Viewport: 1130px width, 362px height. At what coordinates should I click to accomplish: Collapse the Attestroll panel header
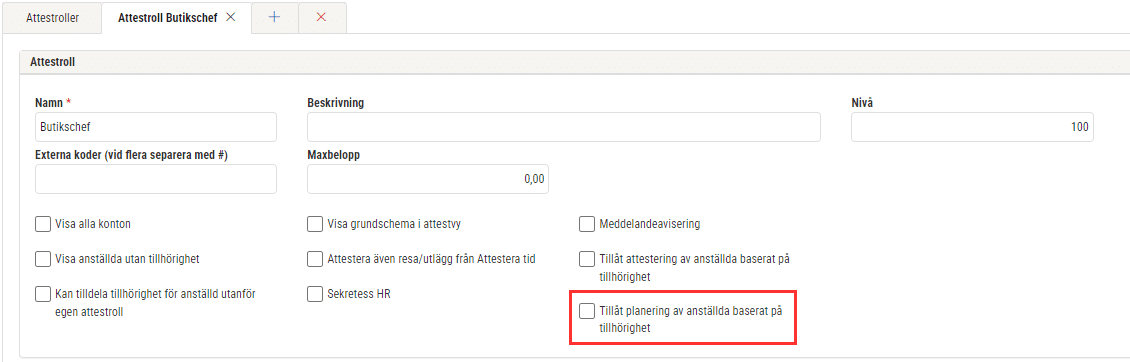(574, 62)
